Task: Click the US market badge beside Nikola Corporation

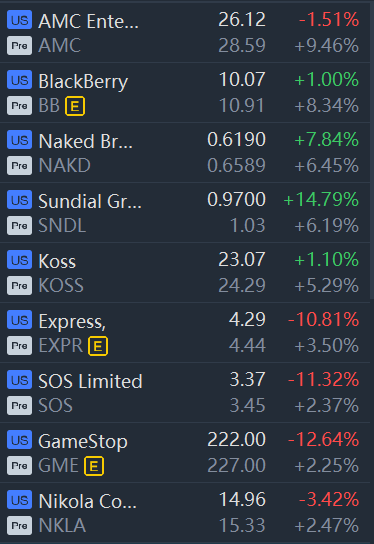Action: point(19,500)
